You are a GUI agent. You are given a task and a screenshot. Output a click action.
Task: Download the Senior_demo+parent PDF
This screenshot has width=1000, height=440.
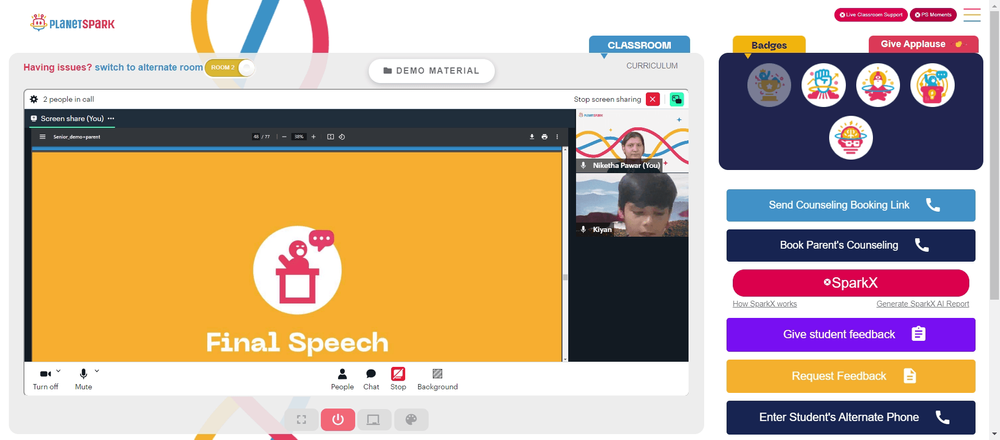532,136
